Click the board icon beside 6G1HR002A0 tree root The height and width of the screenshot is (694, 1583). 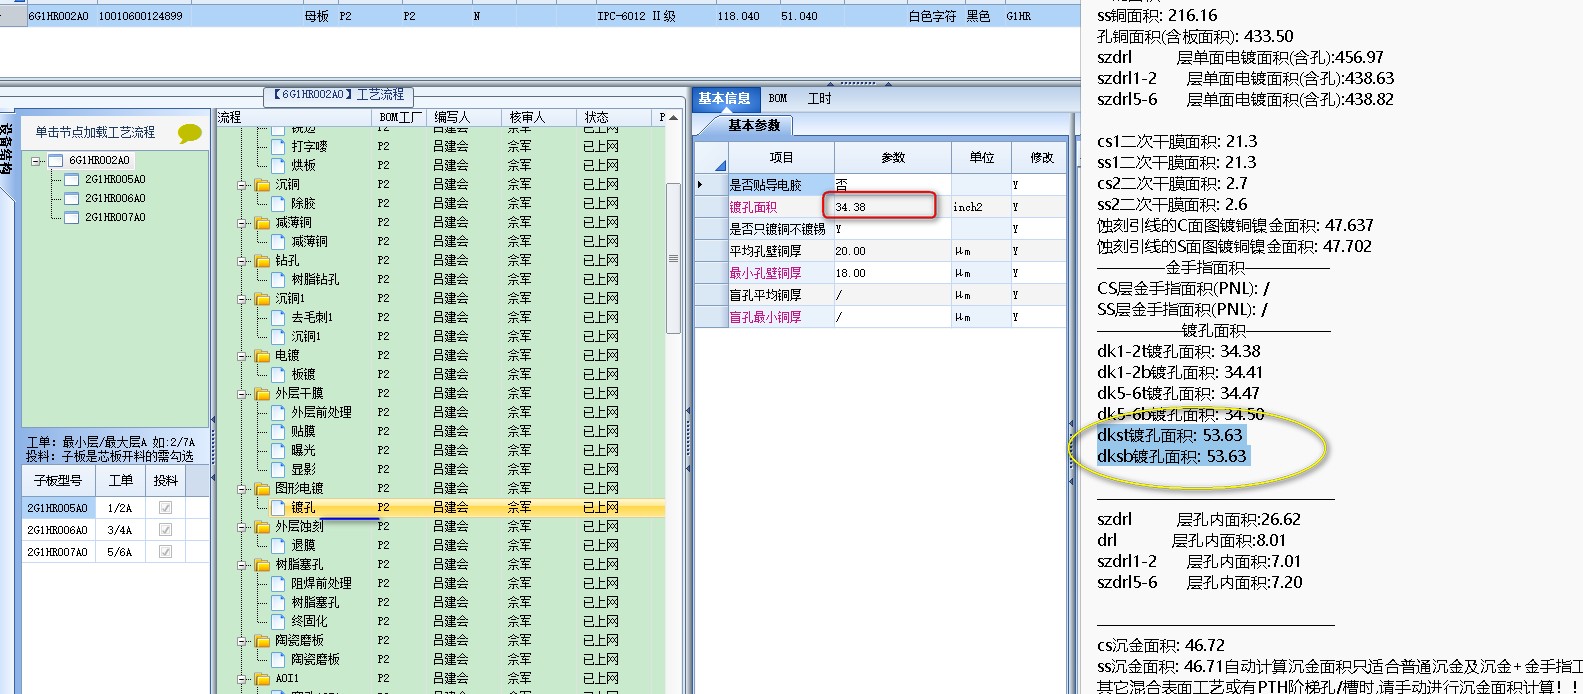56,160
